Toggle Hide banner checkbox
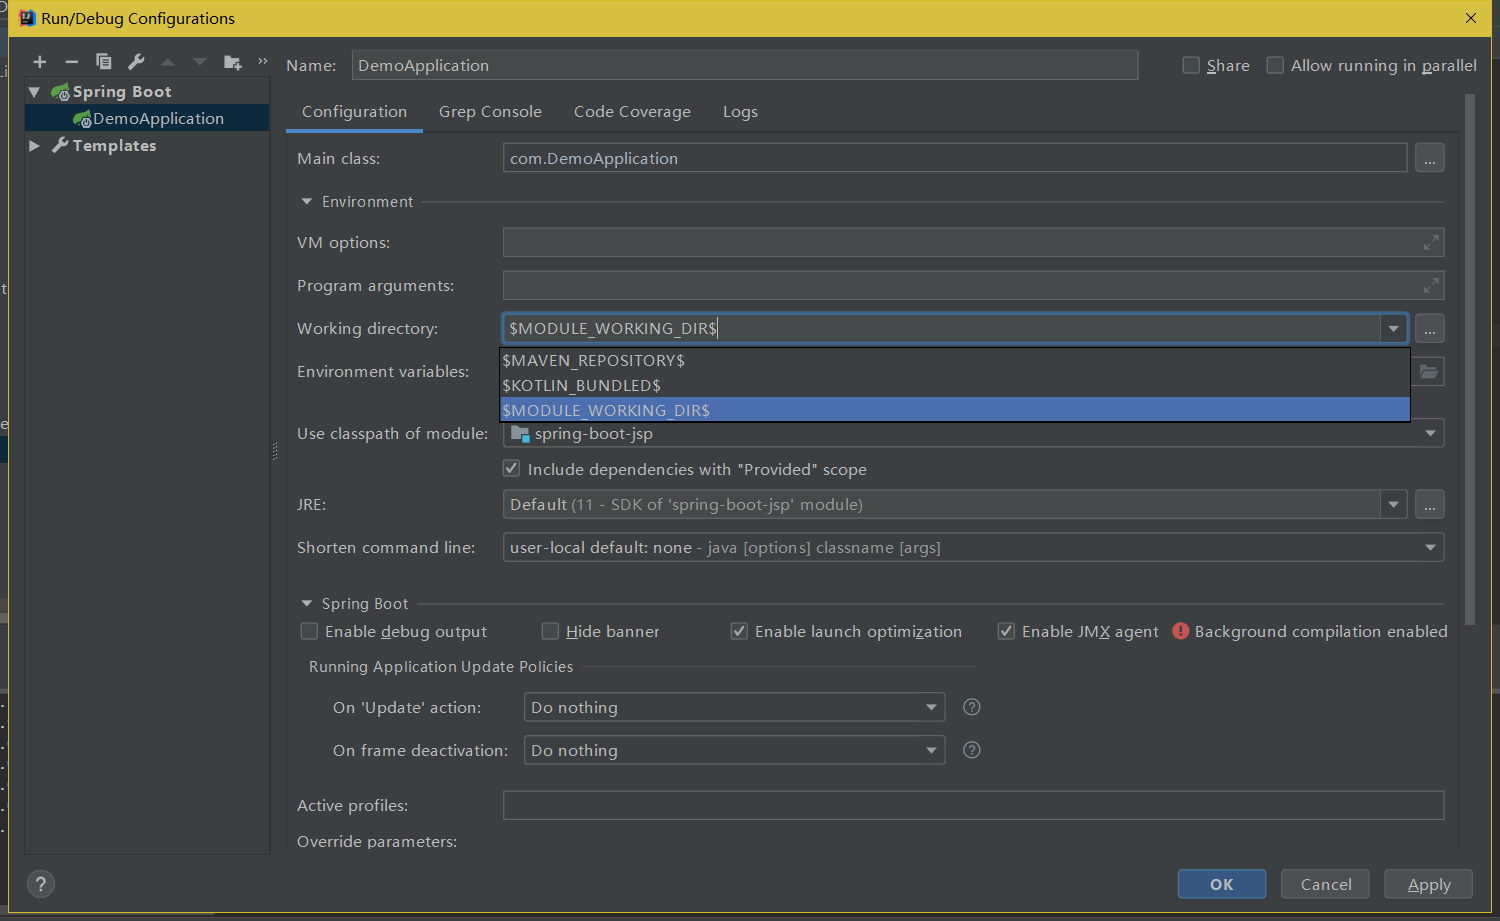Screen dimensions: 1500x921 coord(550,631)
